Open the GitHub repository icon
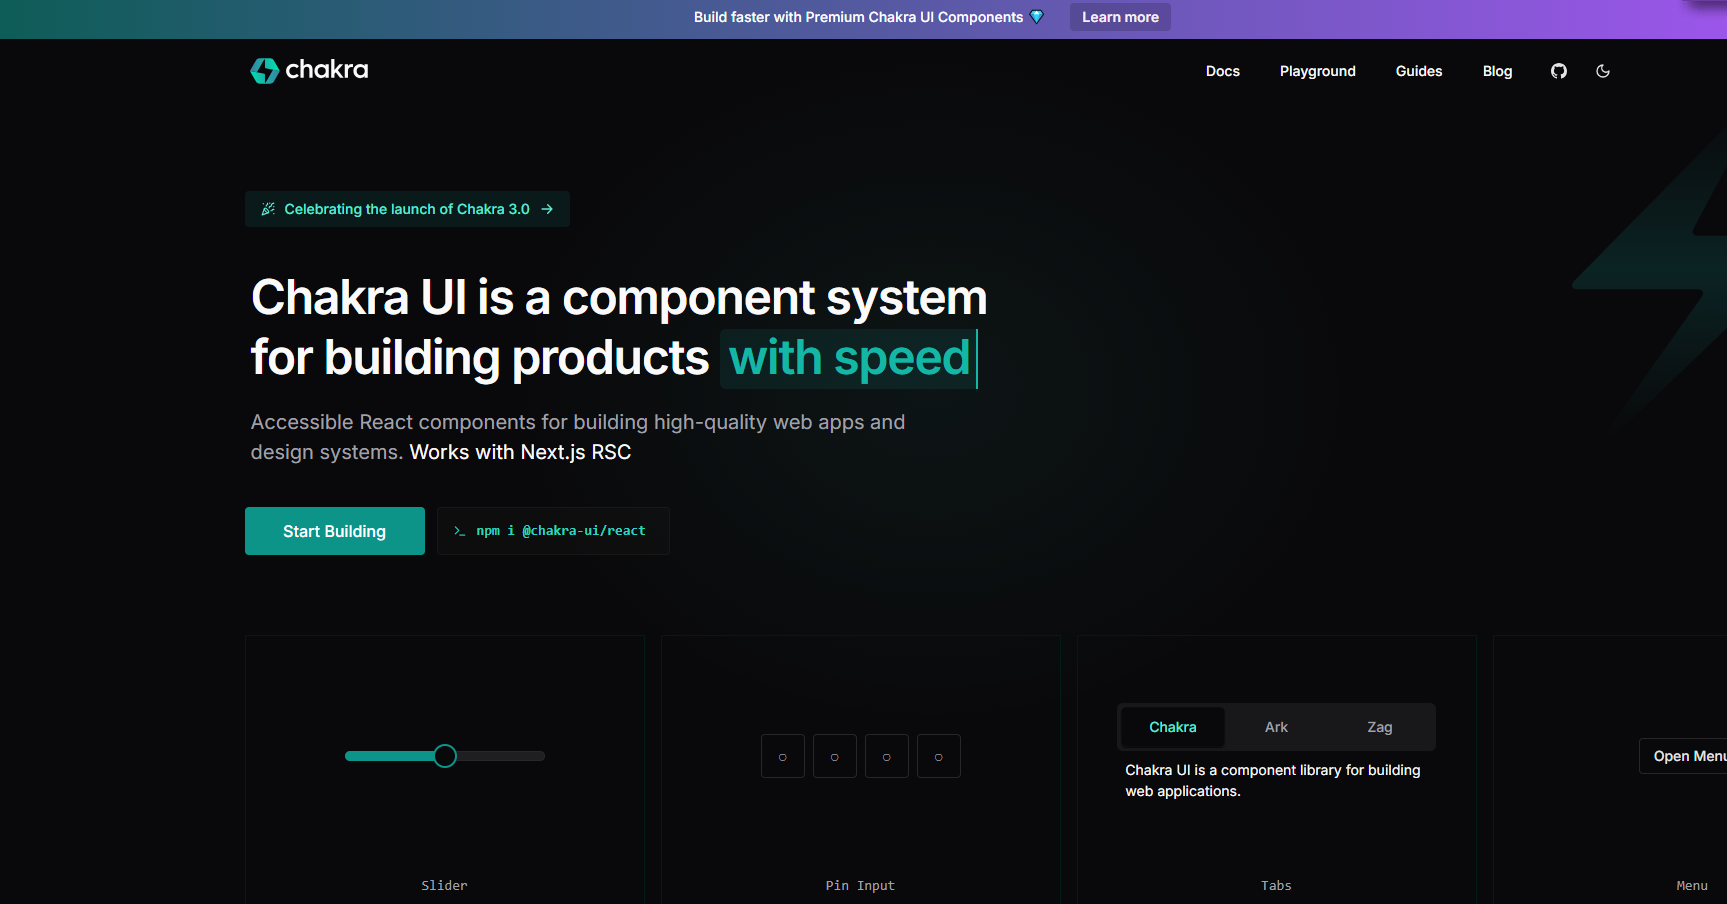 (x=1559, y=71)
